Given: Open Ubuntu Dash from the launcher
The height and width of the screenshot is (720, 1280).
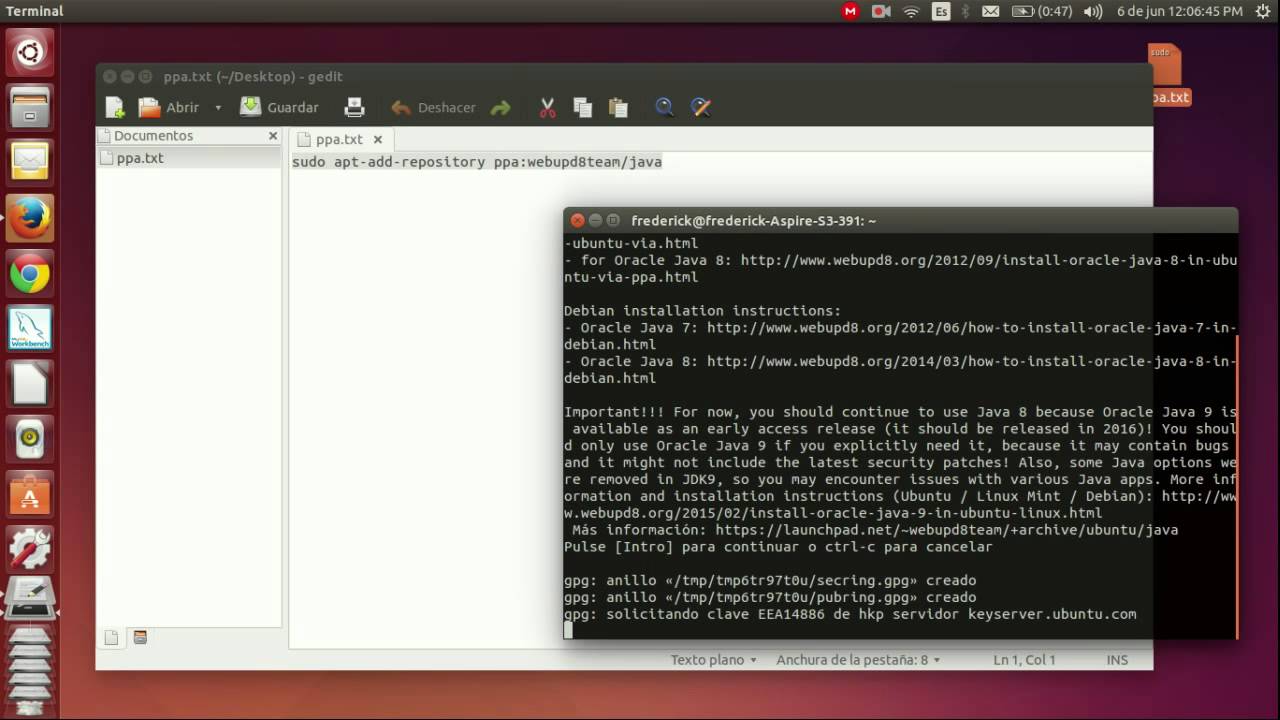Looking at the screenshot, I should (29, 52).
